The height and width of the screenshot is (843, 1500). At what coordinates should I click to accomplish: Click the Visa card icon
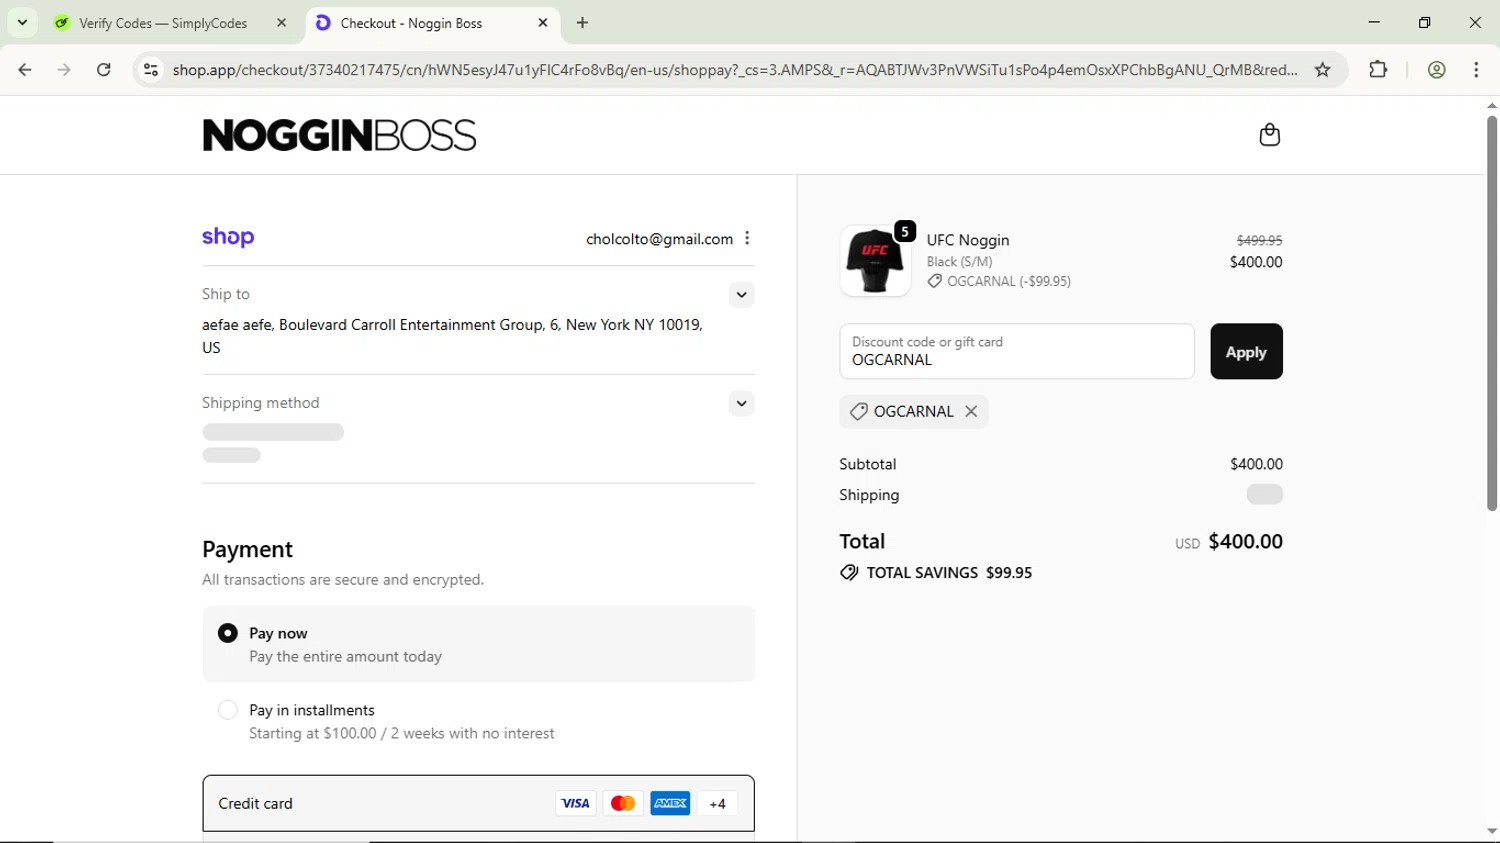(575, 803)
